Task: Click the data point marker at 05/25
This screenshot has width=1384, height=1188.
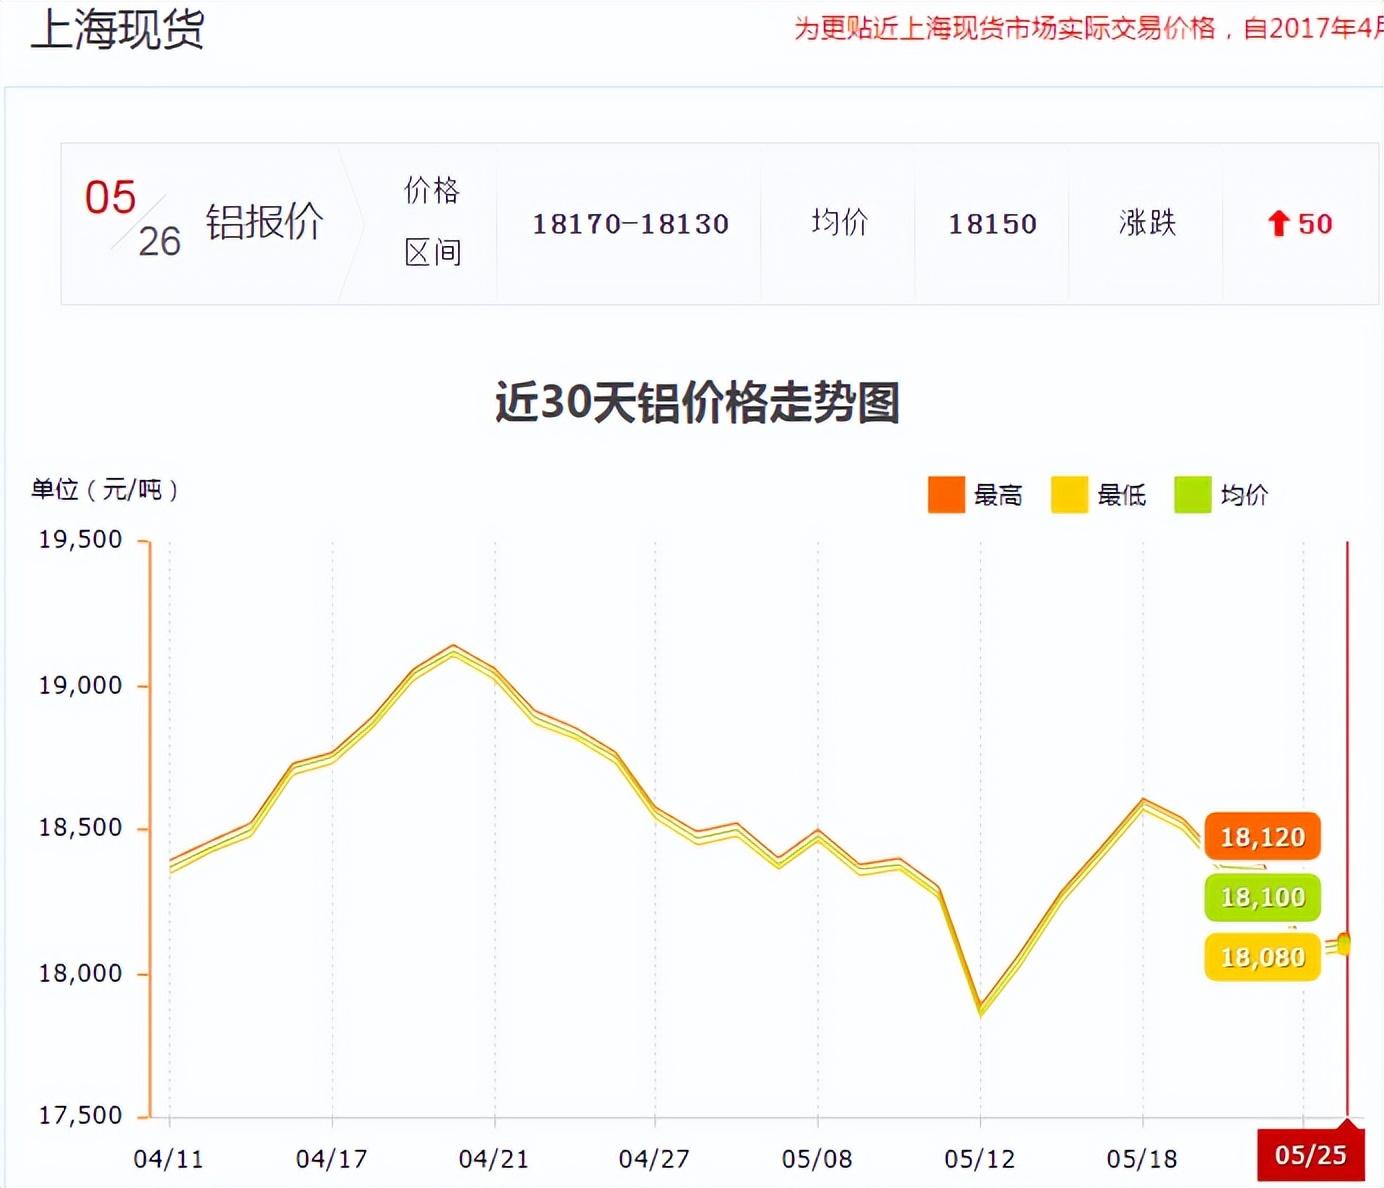Action: point(1344,943)
